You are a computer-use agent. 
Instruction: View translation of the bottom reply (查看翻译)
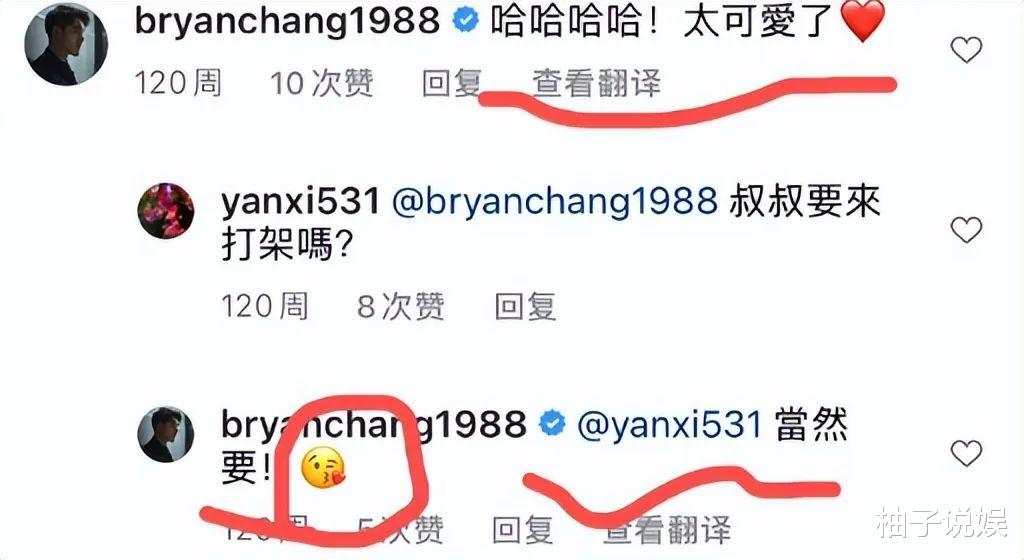(x=667, y=529)
